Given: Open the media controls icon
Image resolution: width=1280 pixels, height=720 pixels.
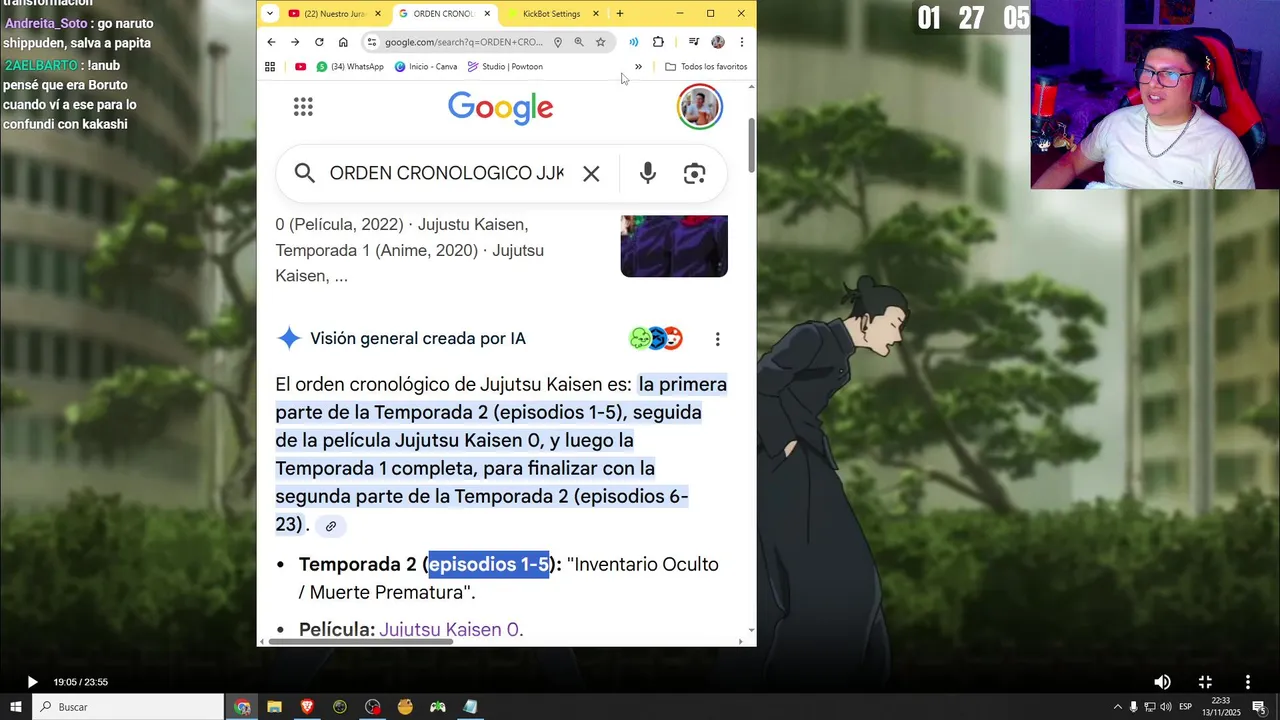Looking at the screenshot, I should coord(693,42).
